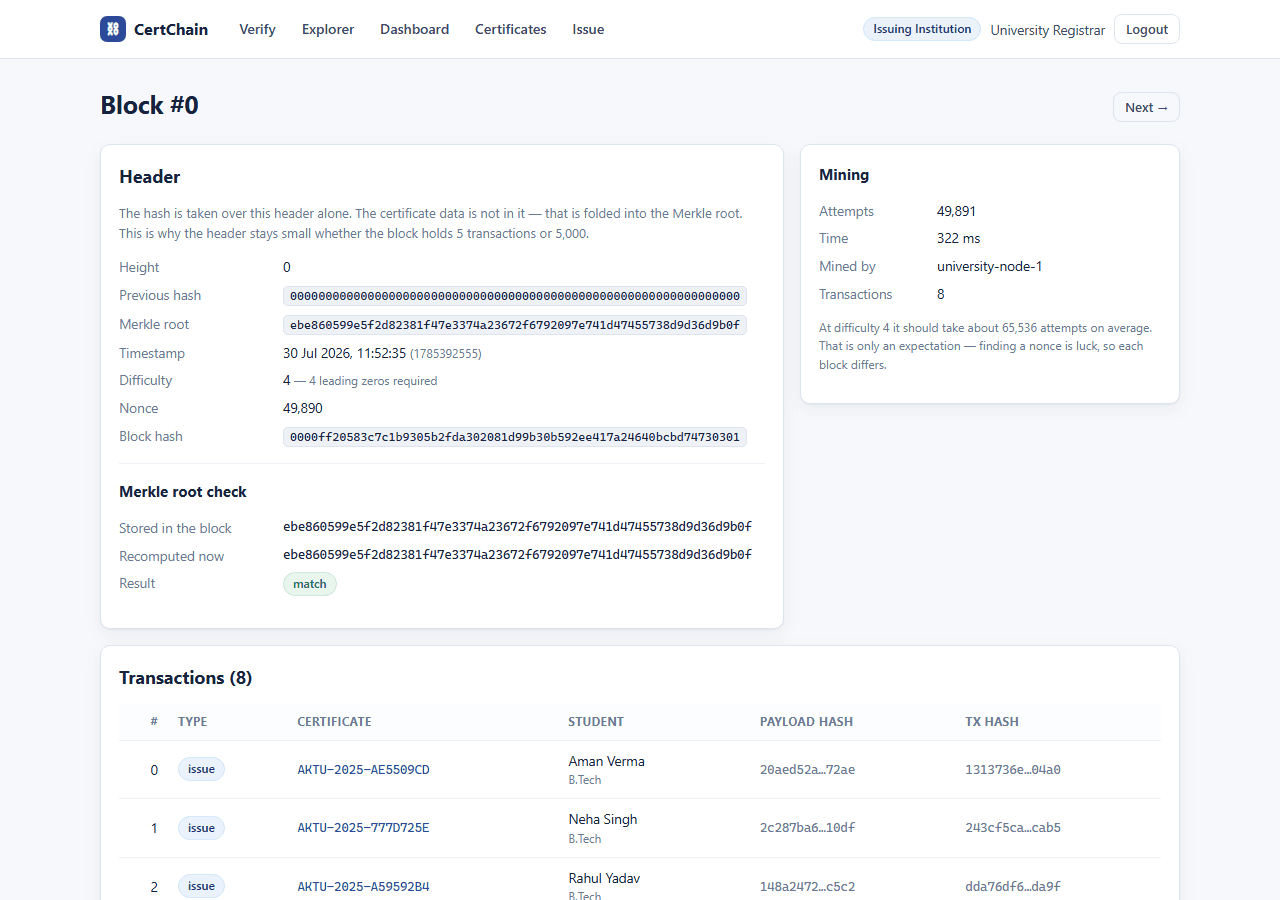
Task: Click the Difficulty value 4
Action: coord(287,380)
